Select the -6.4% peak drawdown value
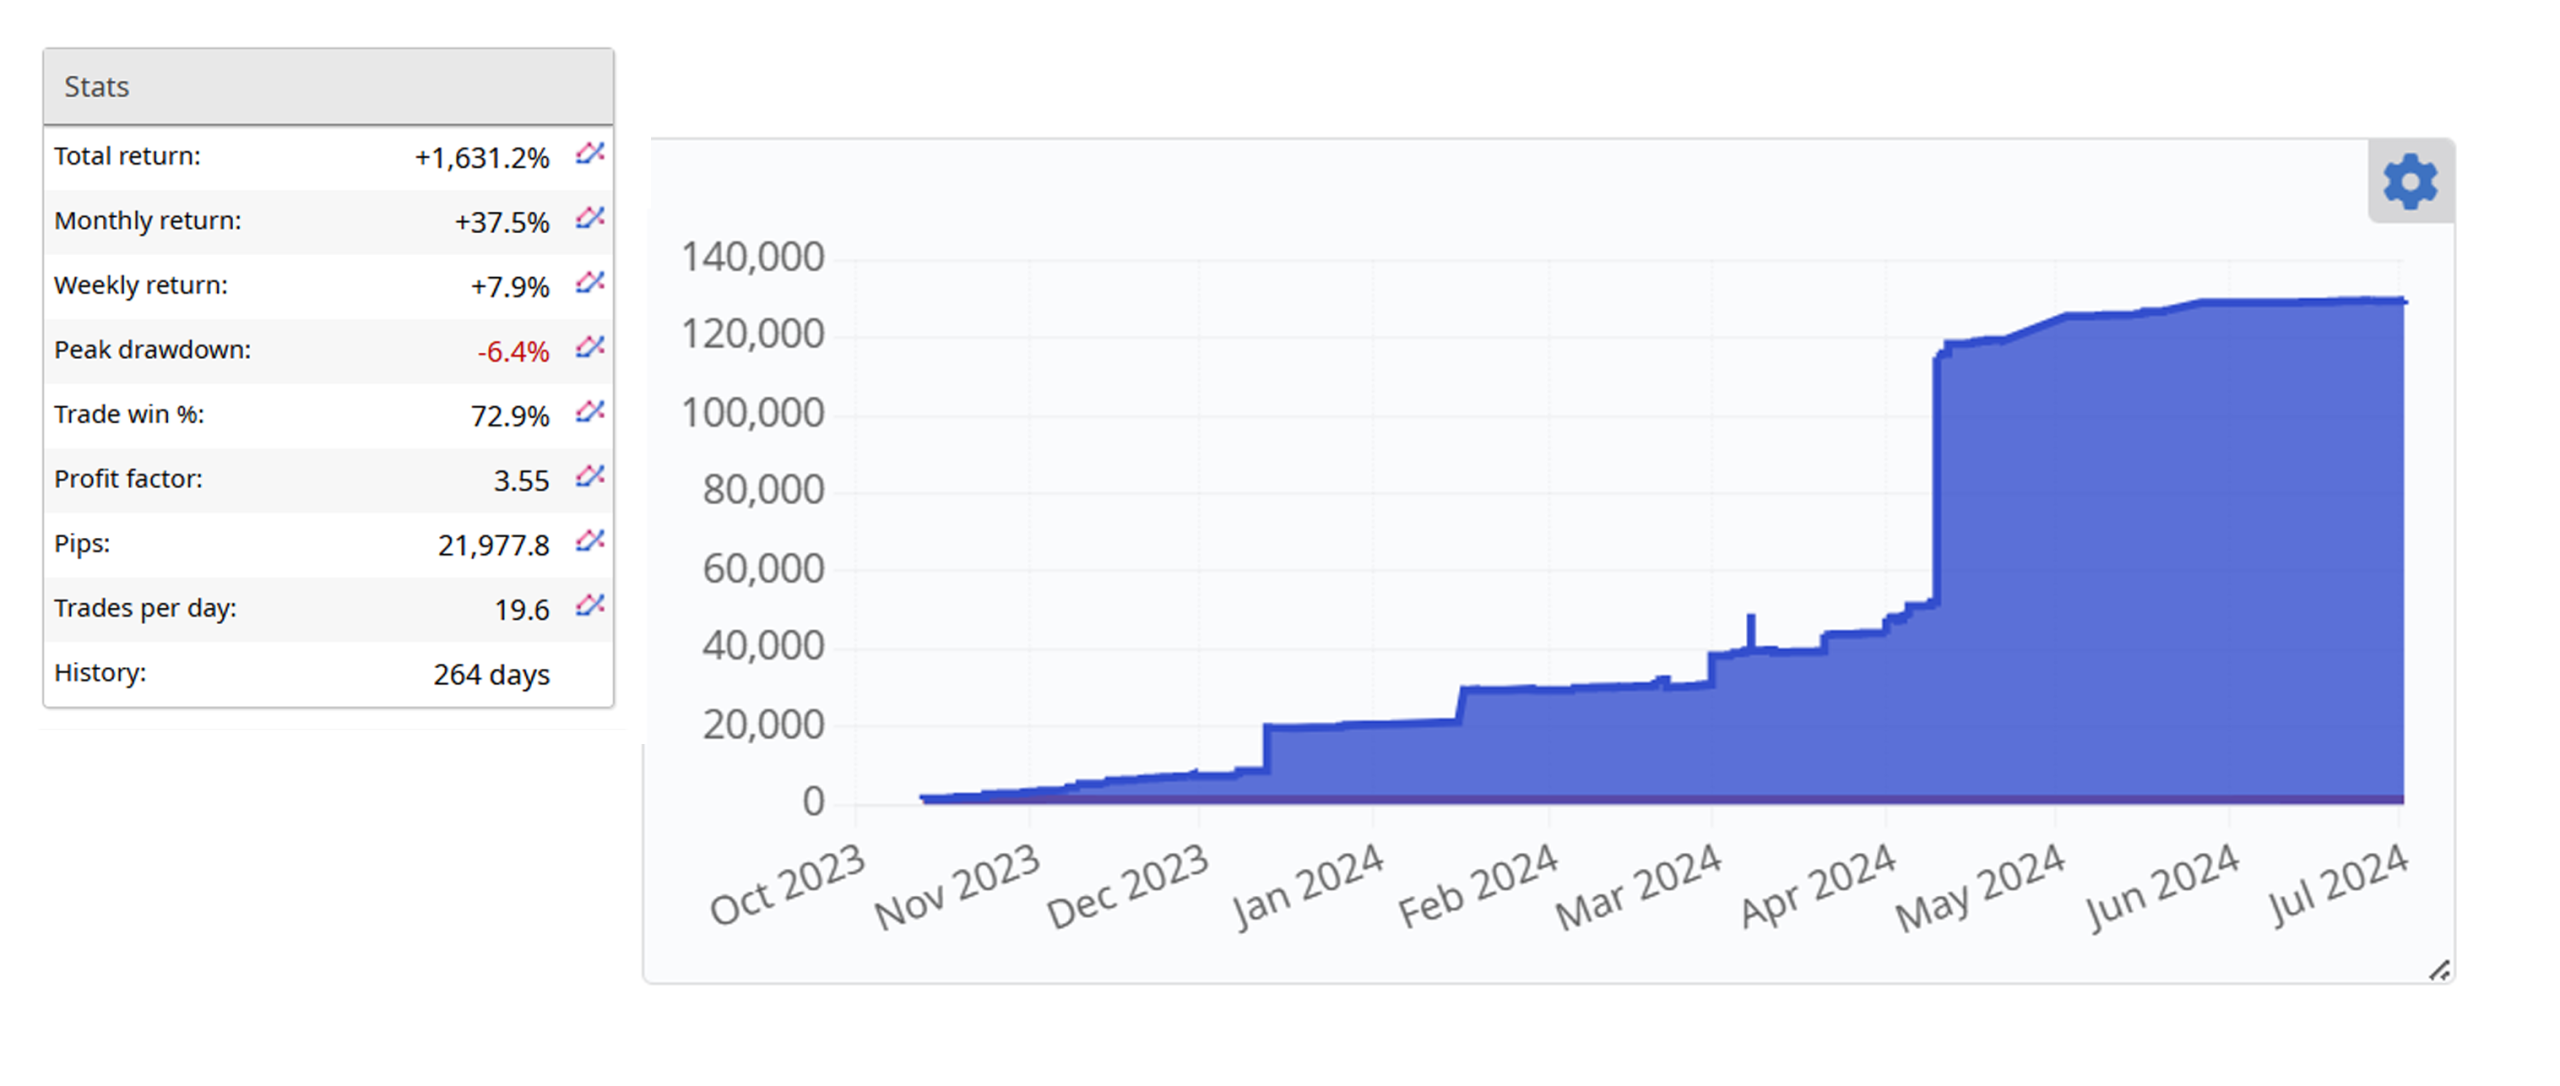 [513, 352]
